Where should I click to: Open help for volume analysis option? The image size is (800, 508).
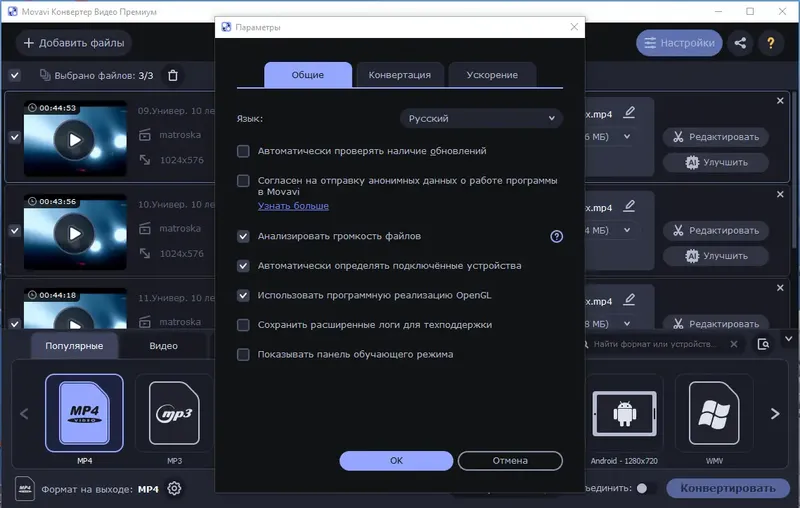pyautogui.click(x=557, y=236)
